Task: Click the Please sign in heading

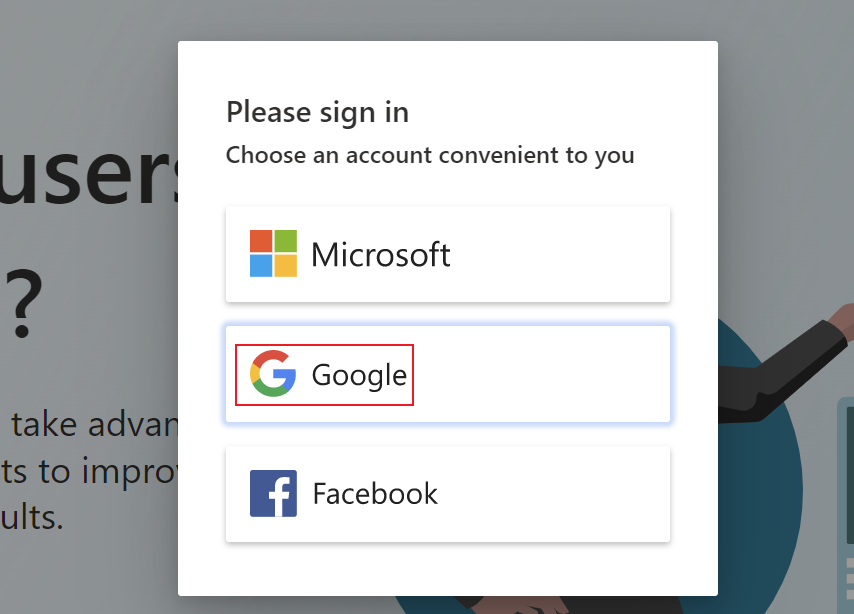Action: [318, 113]
